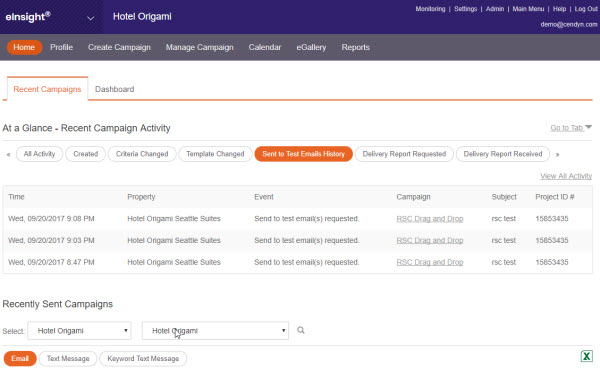Open the Reports menu
600x372 pixels.
coord(355,47)
